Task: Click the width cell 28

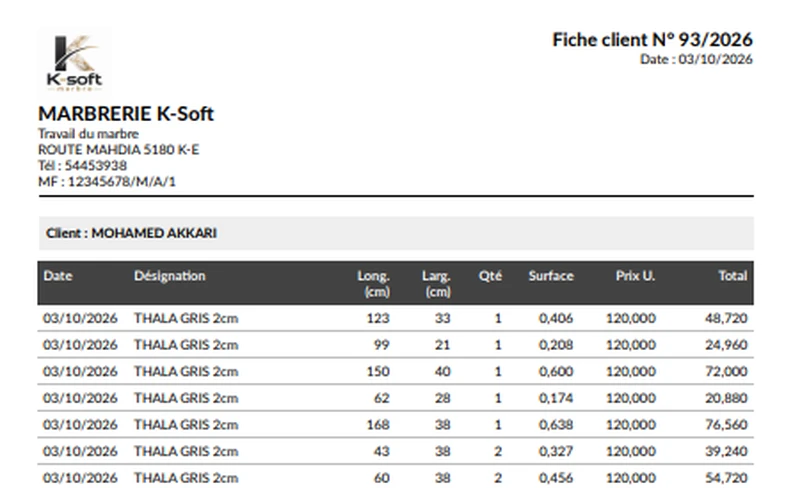Action: click(x=443, y=398)
